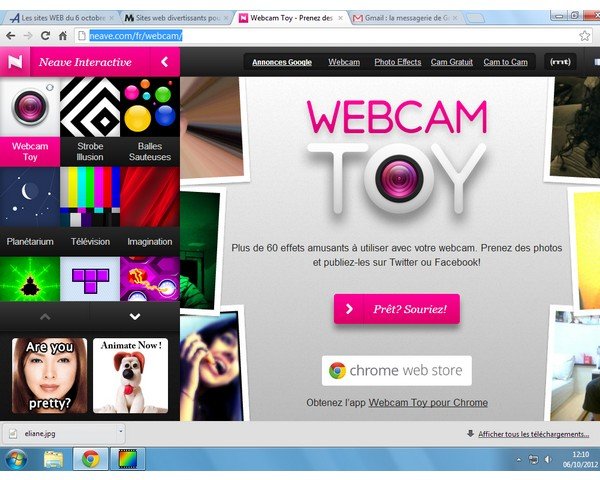Bookmark this page with the star
This screenshot has height=480, width=600.
(x=584, y=36)
